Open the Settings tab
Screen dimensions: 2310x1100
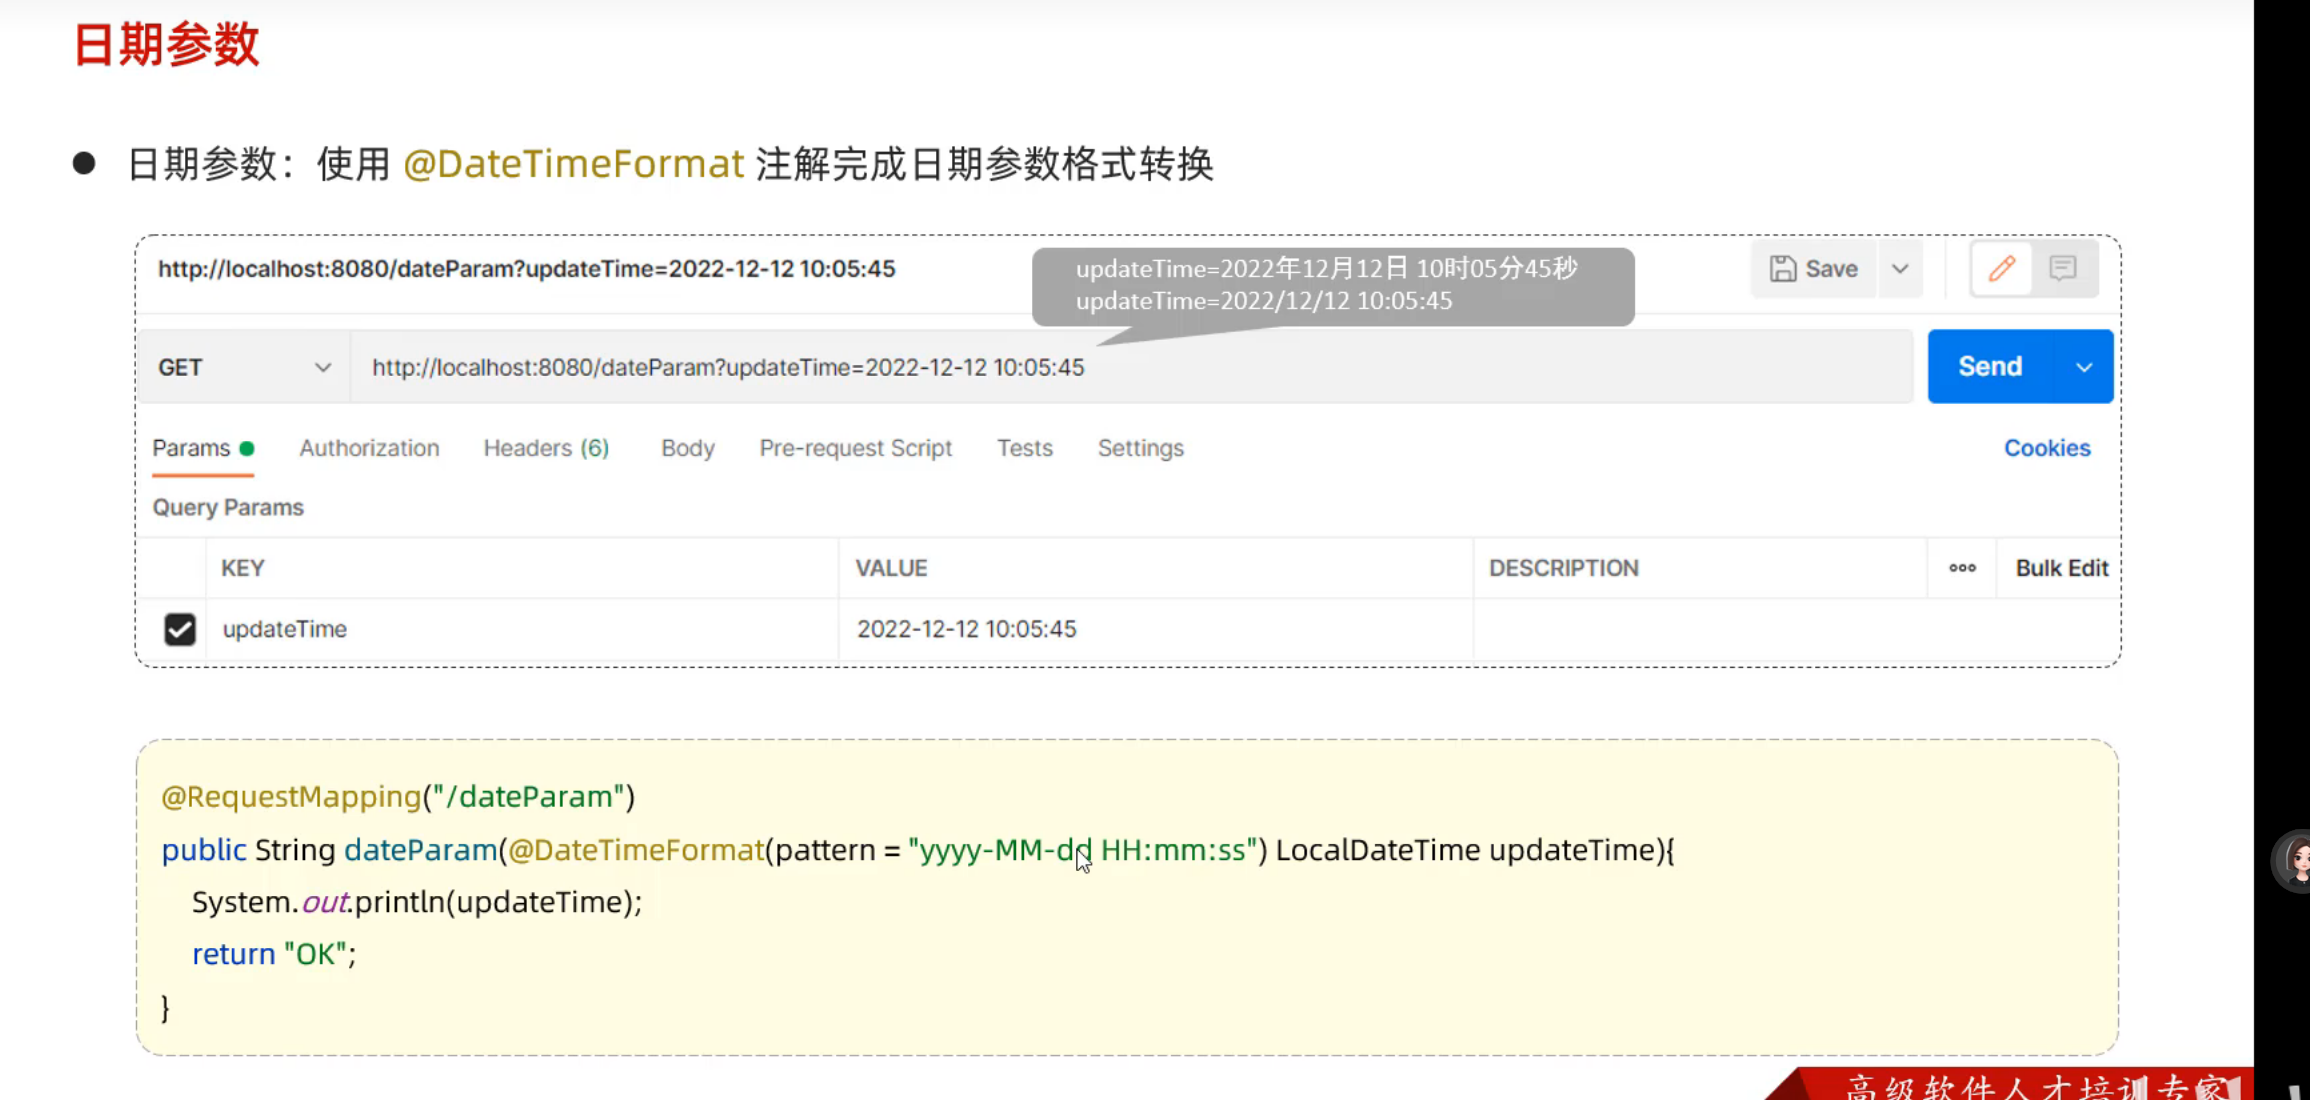coord(1140,448)
